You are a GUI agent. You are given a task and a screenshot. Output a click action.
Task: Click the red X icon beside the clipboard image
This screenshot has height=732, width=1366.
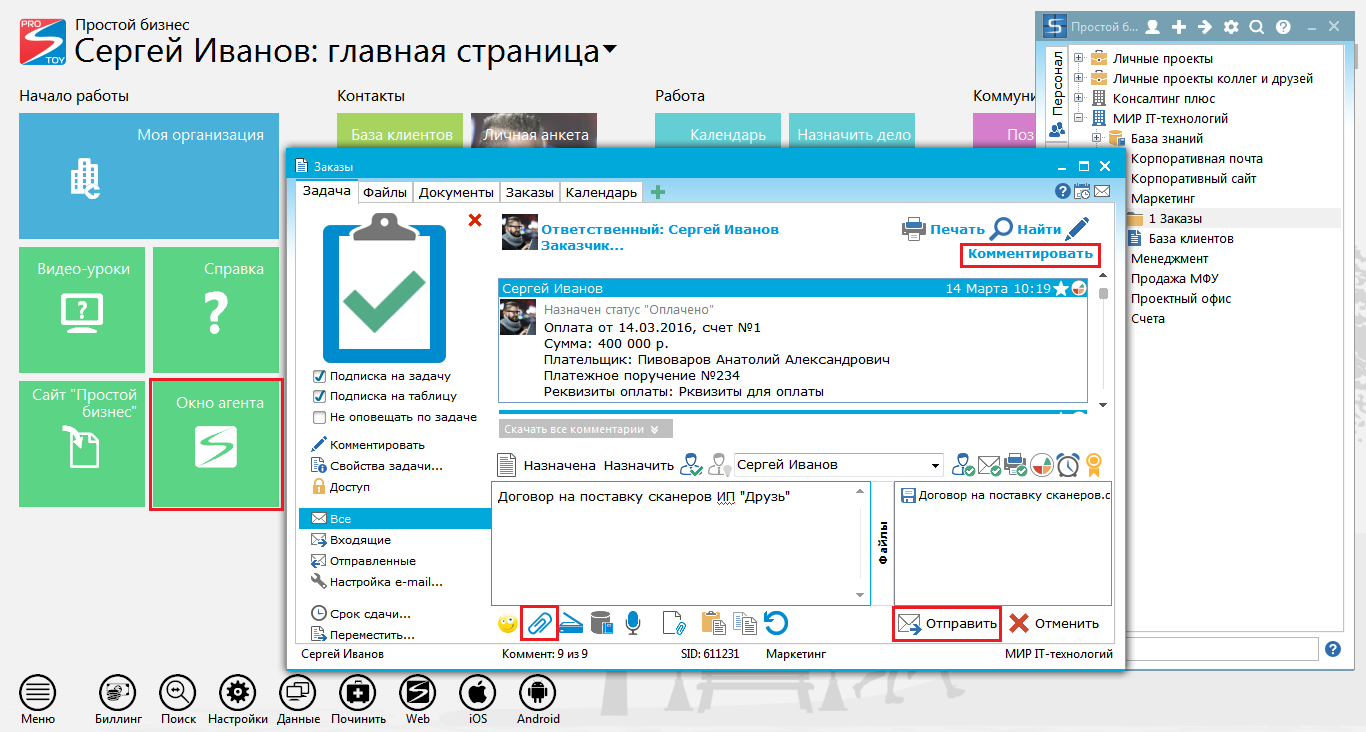pos(475,220)
